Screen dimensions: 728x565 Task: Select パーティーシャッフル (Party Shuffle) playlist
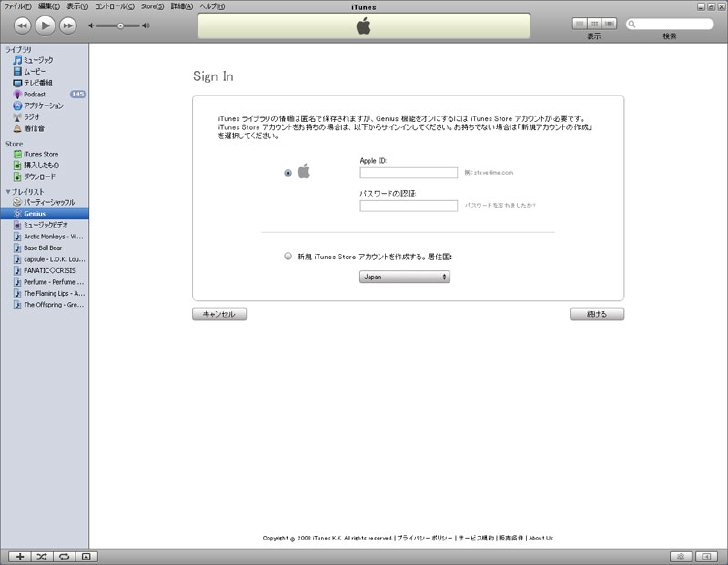point(44,202)
